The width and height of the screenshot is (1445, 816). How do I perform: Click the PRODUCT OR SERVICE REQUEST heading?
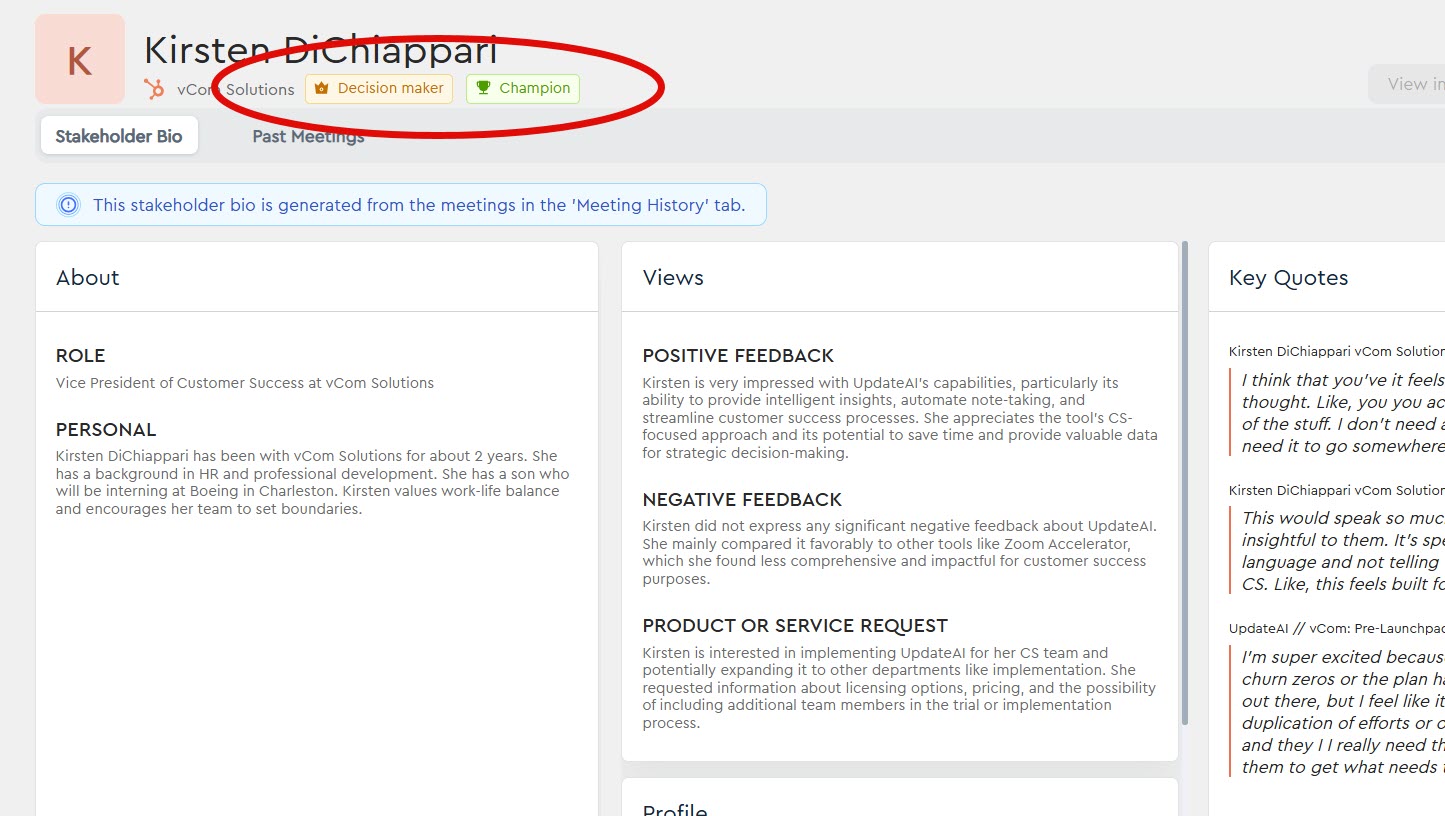click(x=795, y=626)
